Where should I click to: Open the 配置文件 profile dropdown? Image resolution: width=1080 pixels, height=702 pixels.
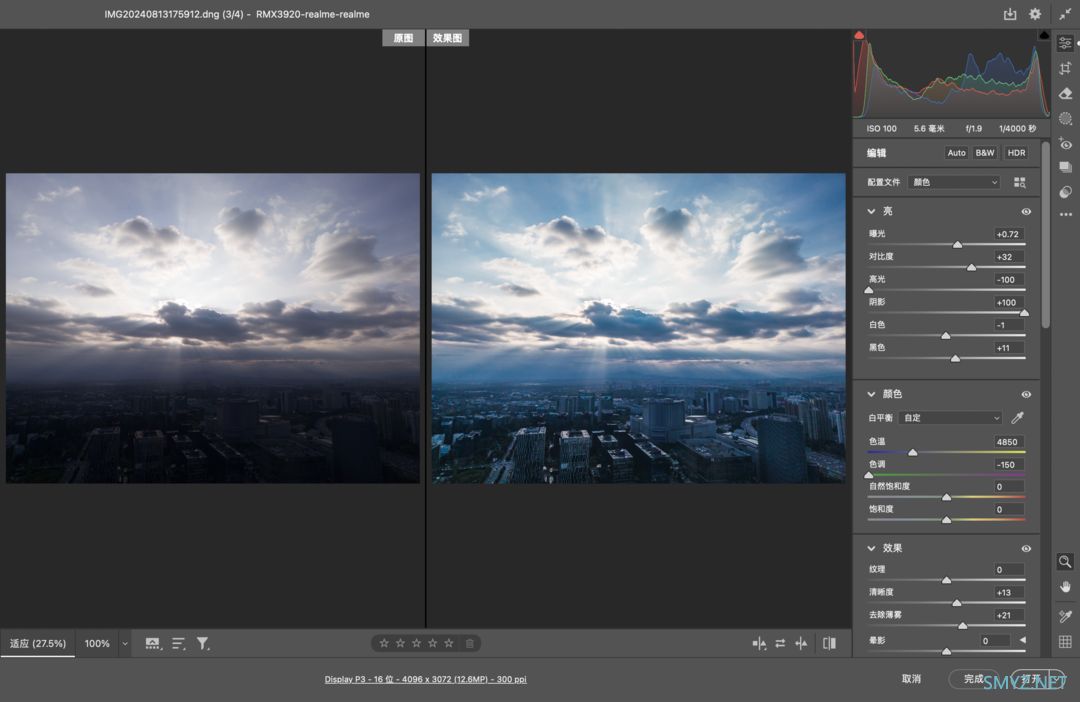click(x=954, y=182)
